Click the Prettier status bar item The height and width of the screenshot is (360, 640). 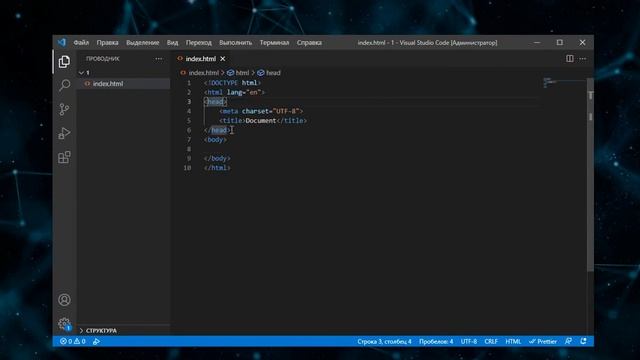click(x=543, y=341)
